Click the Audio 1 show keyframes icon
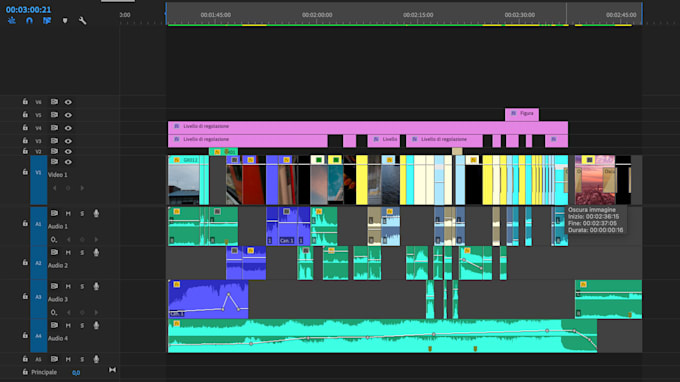 pos(53,239)
